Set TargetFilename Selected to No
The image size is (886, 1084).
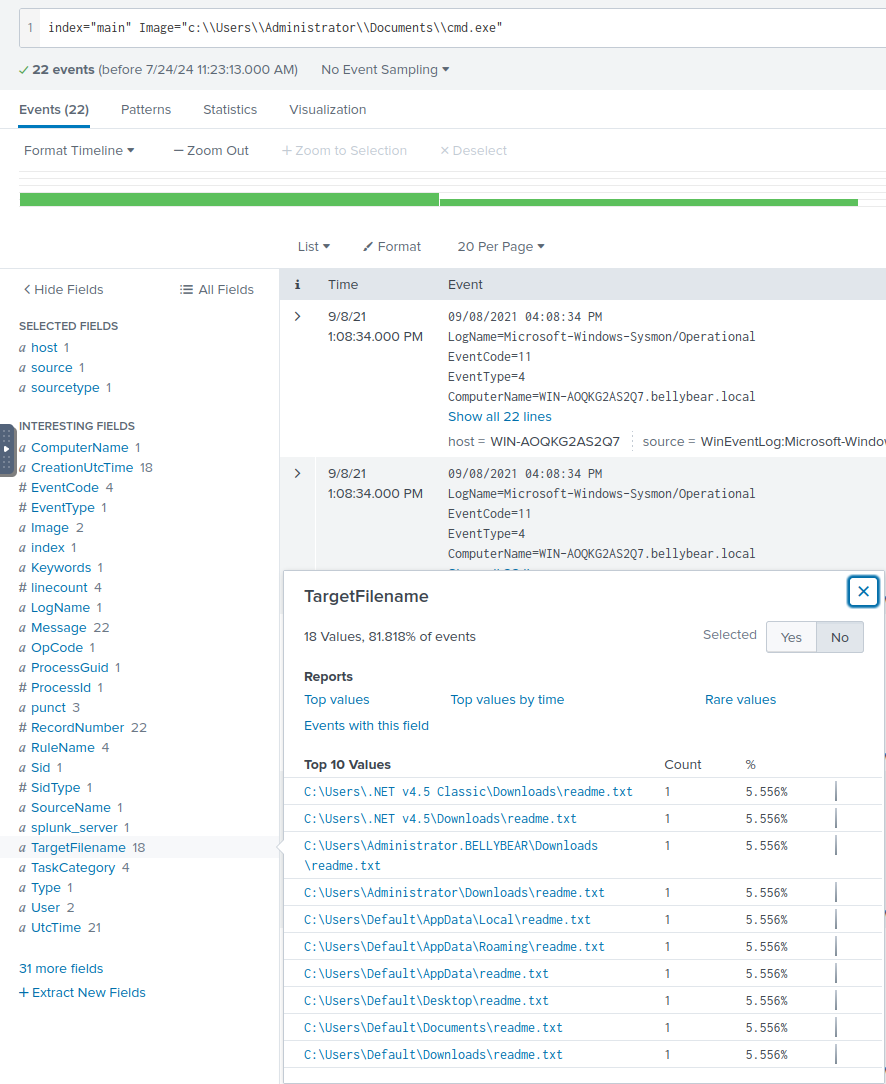pyautogui.click(x=839, y=637)
